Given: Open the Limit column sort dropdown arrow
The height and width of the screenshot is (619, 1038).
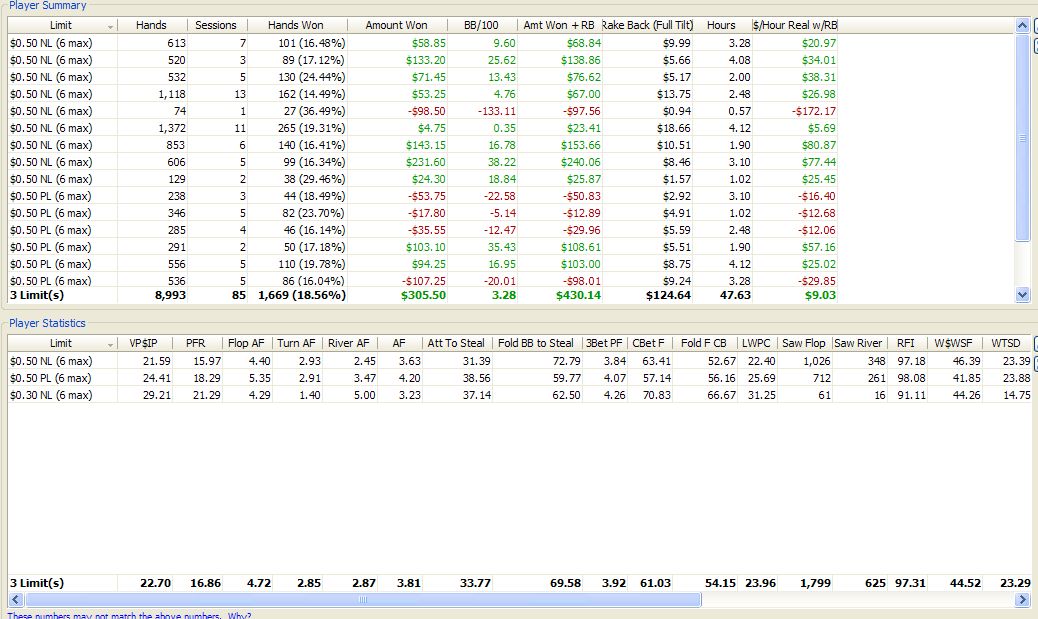Looking at the screenshot, I should tap(109, 25).
